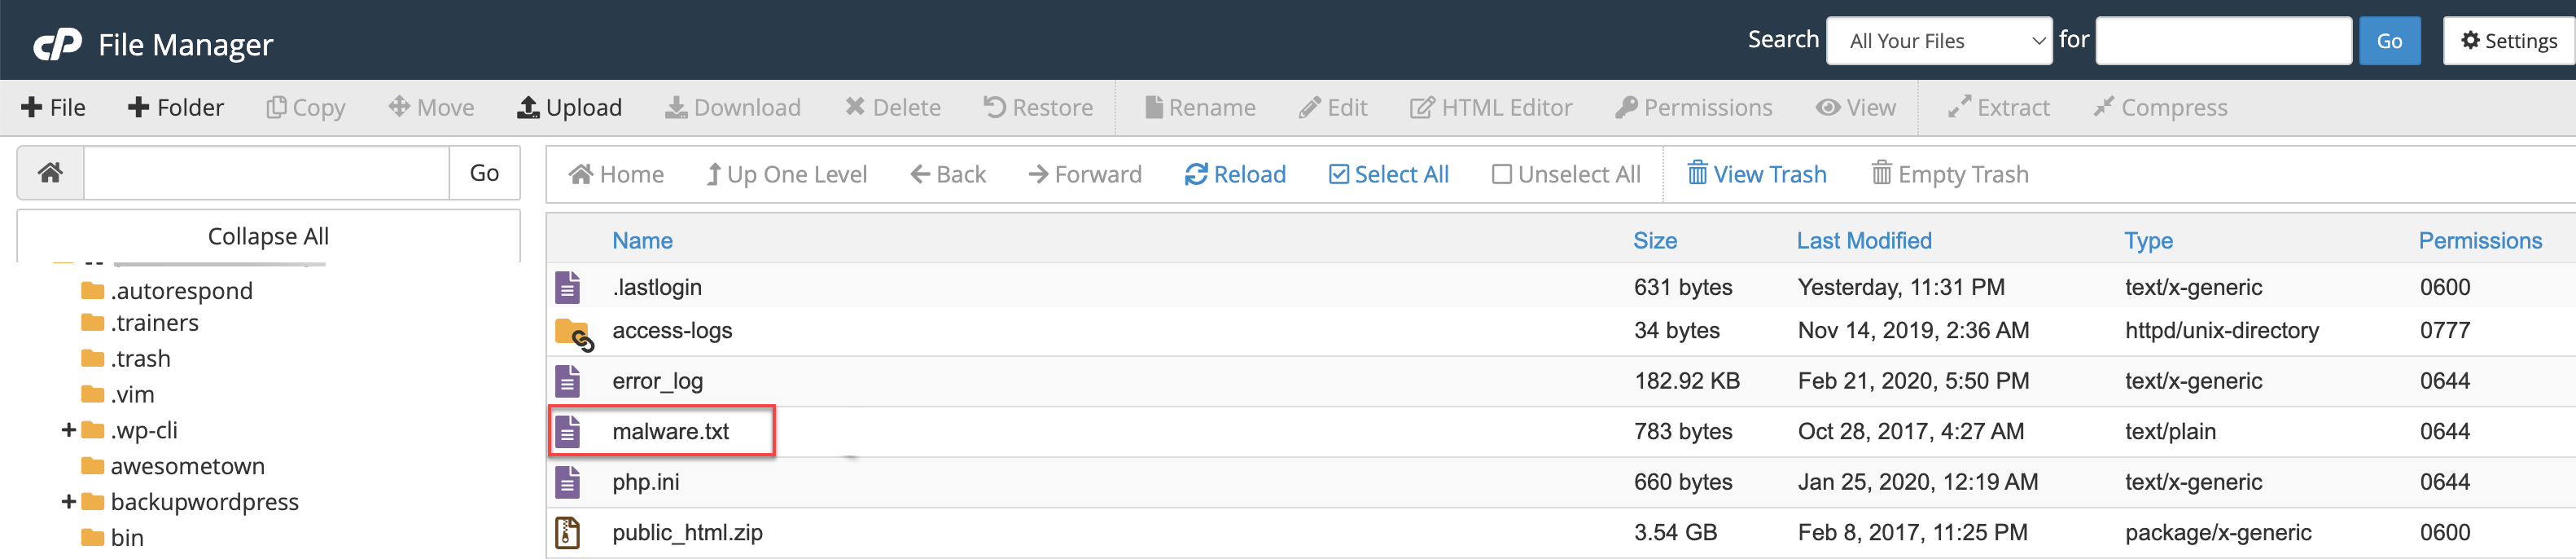Screen dimensions: 2576x559
Task: Click Unselect All to clear selection
Action: (x=1566, y=173)
